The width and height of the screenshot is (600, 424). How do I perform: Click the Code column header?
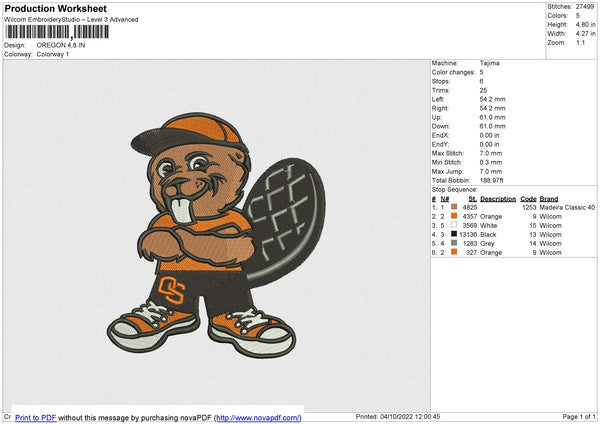[529, 198]
